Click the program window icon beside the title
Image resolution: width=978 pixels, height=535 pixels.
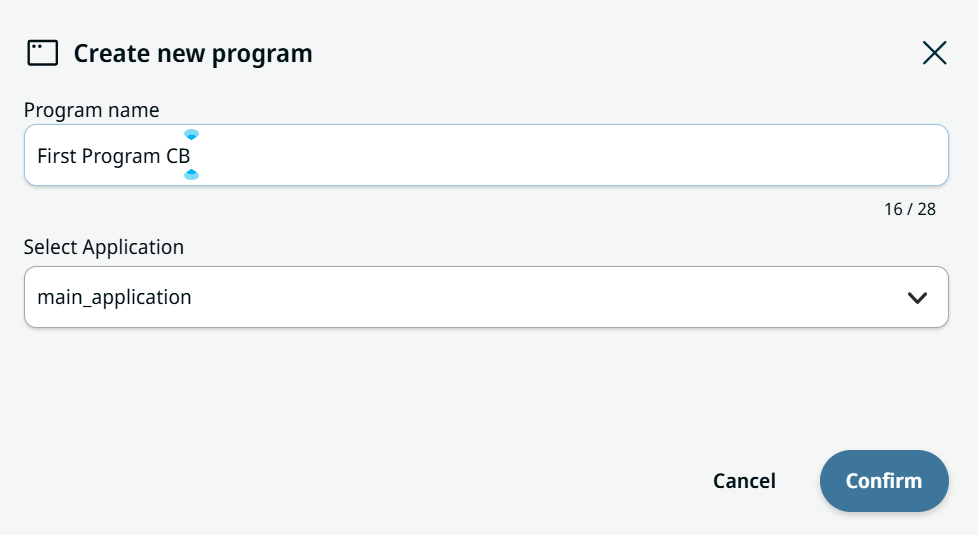[42, 53]
